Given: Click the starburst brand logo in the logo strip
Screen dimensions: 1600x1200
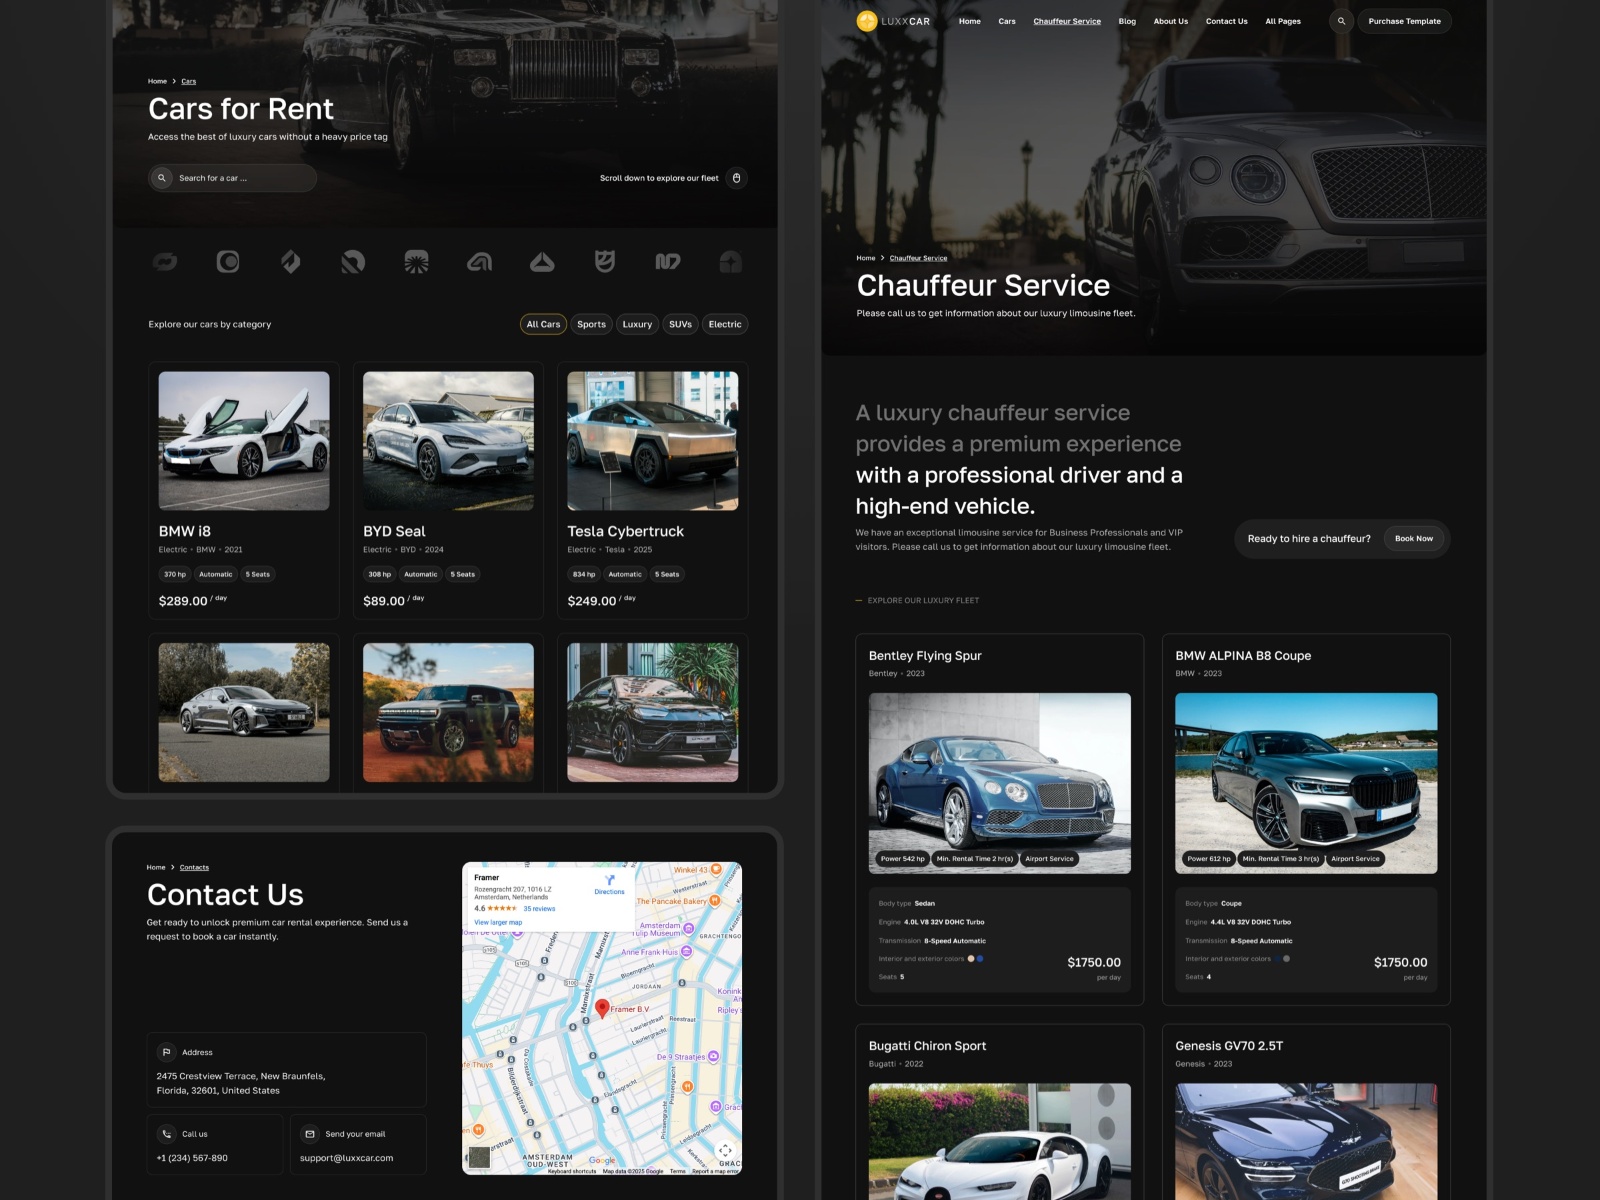Looking at the screenshot, I should pyautogui.click(x=416, y=262).
